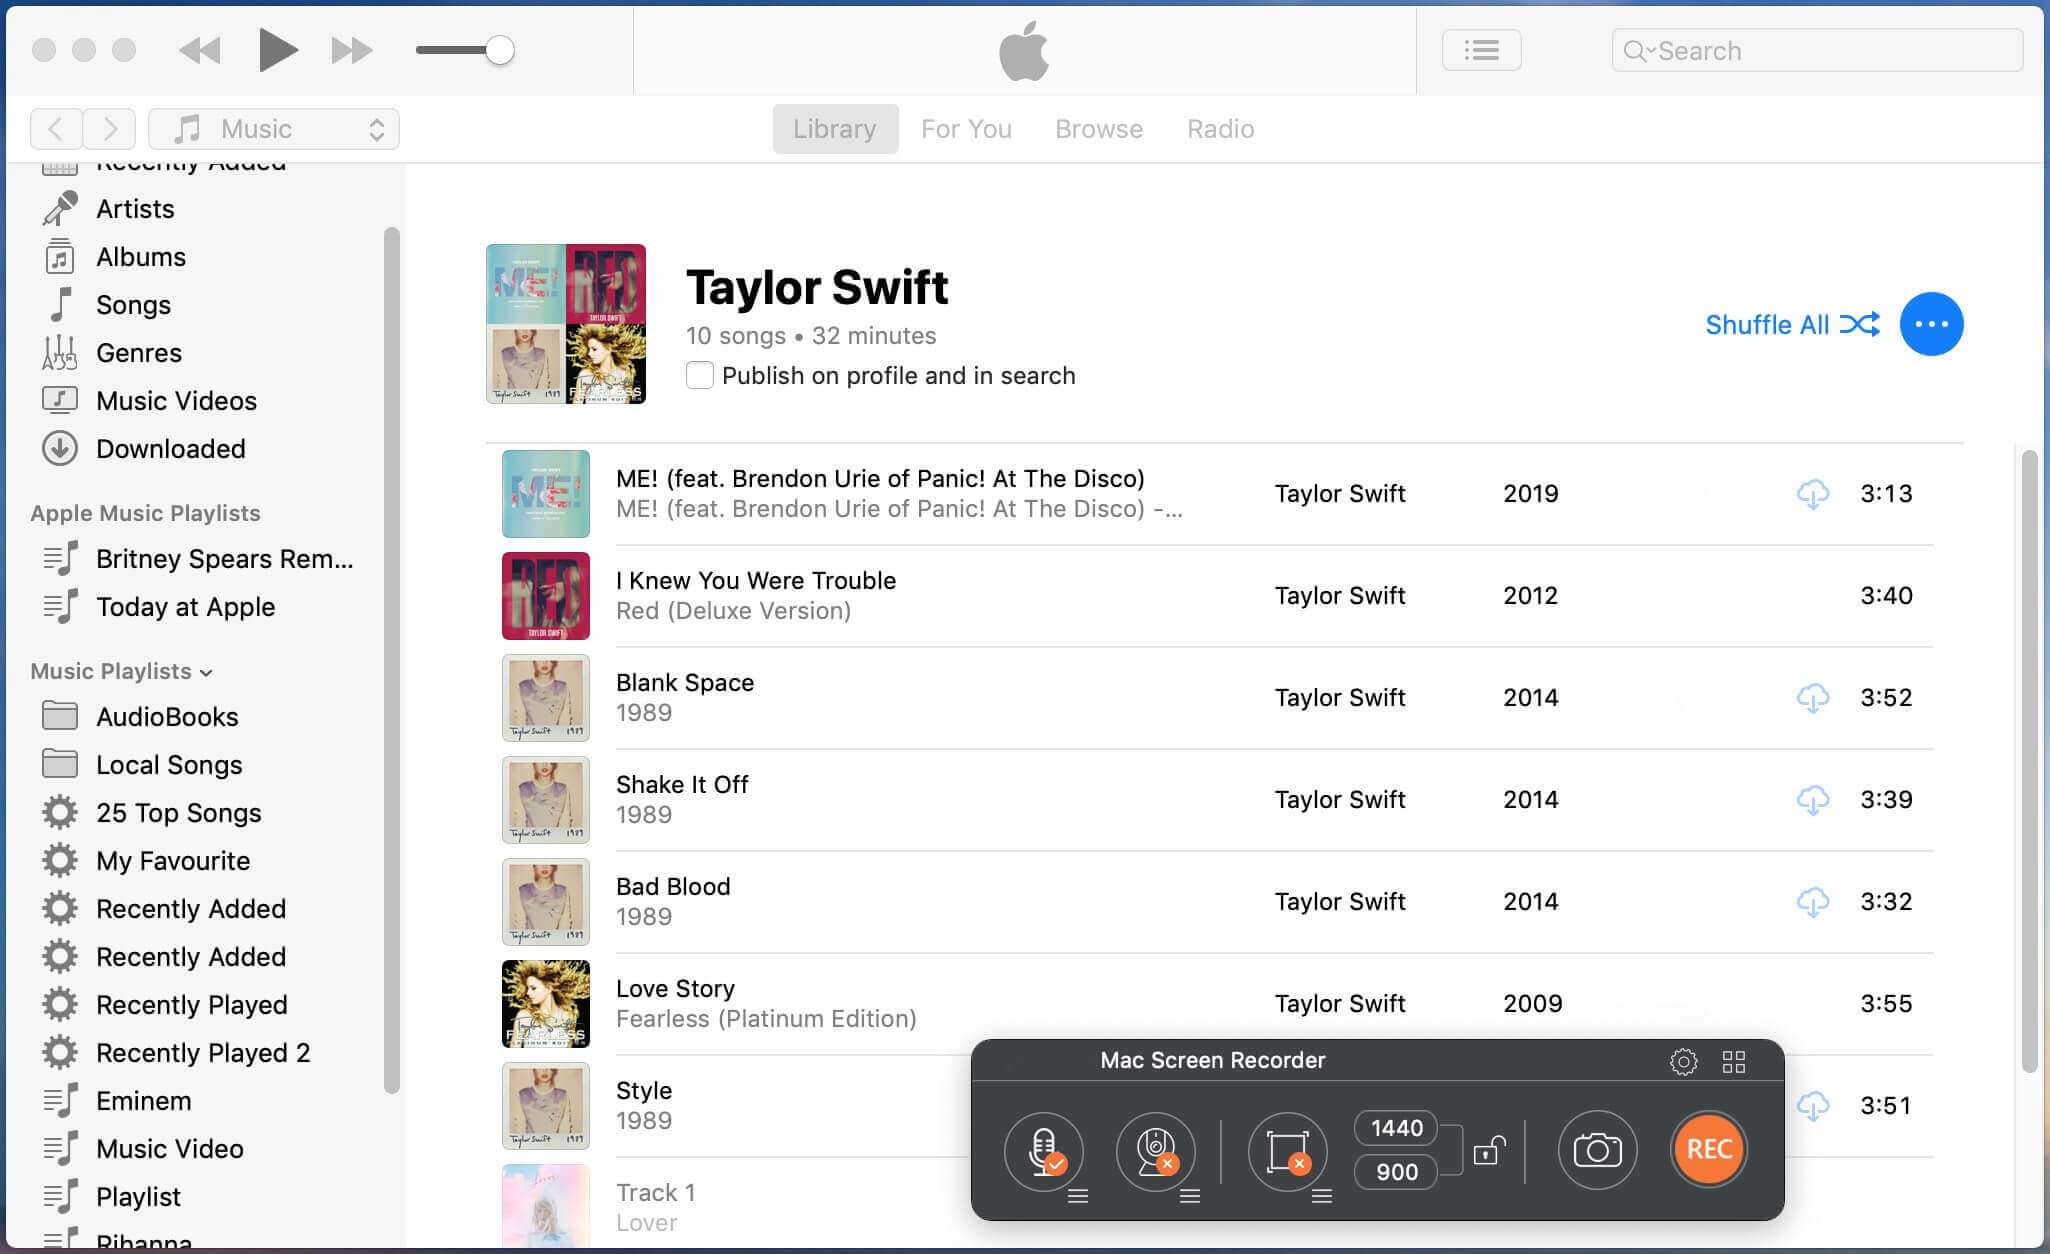Click the download icon for Bad Blood

point(1811,899)
